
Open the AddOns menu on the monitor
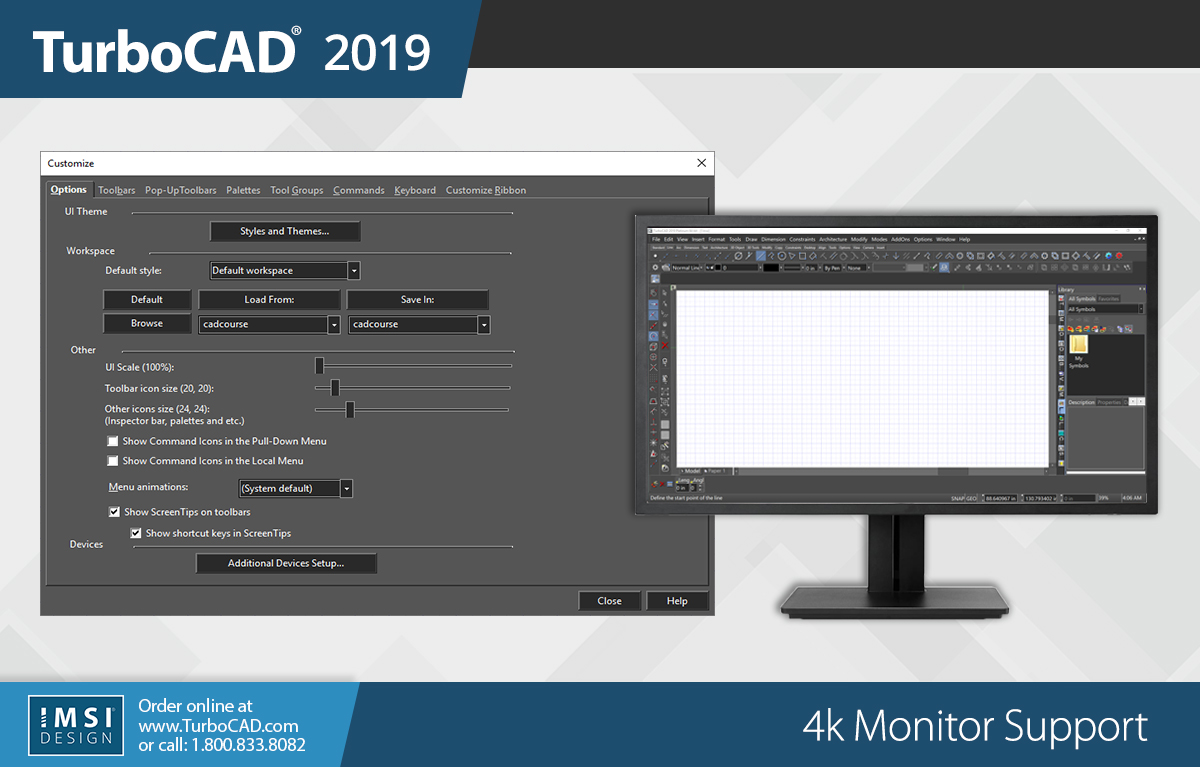click(x=900, y=240)
